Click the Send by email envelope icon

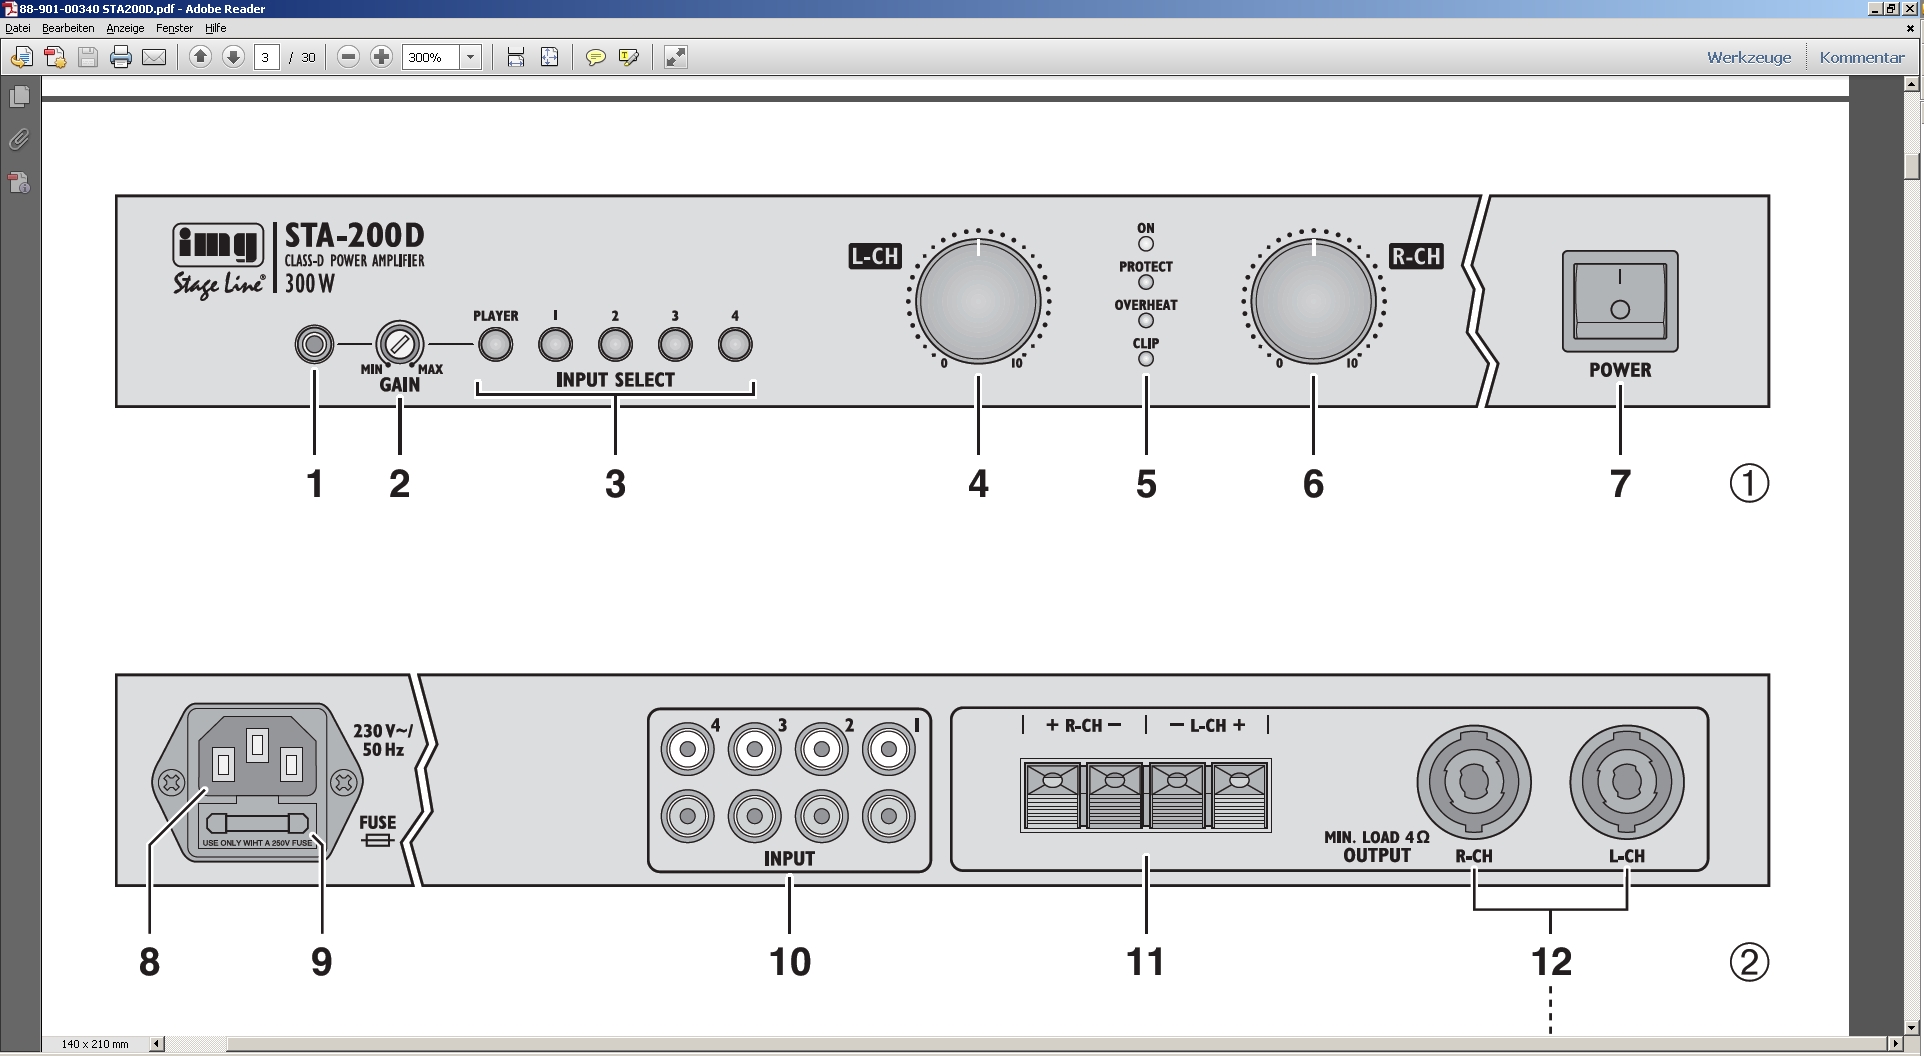pyautogui.click(x=154, y=57)
